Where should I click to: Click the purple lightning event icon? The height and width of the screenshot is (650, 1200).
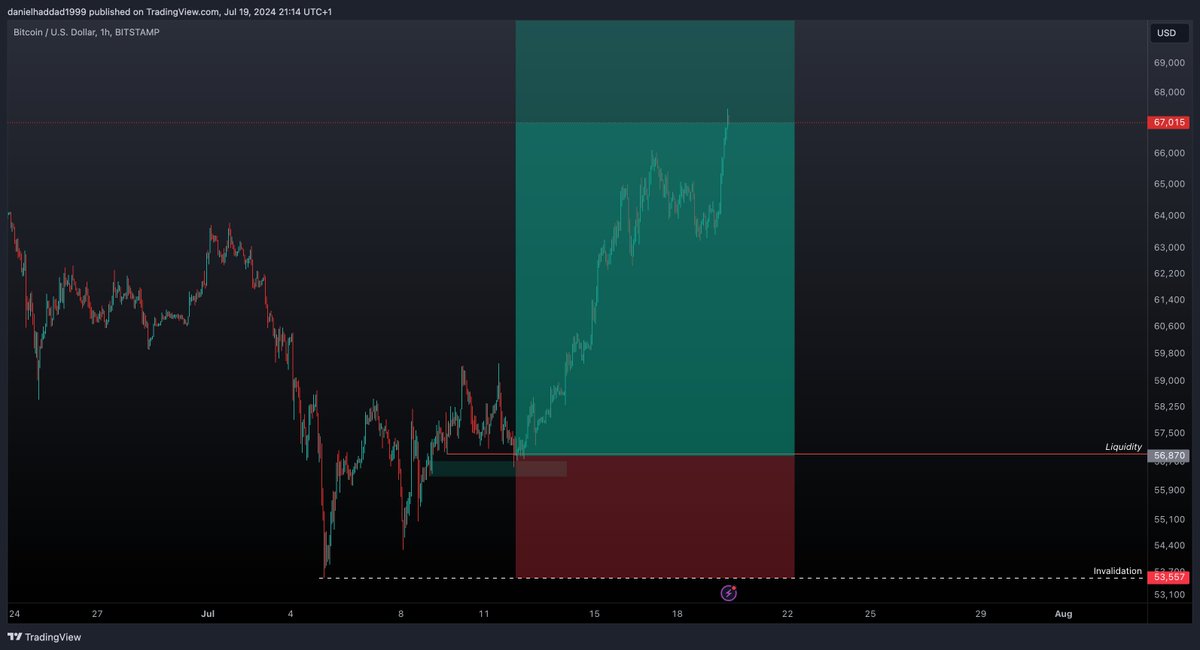click(729, 593)
